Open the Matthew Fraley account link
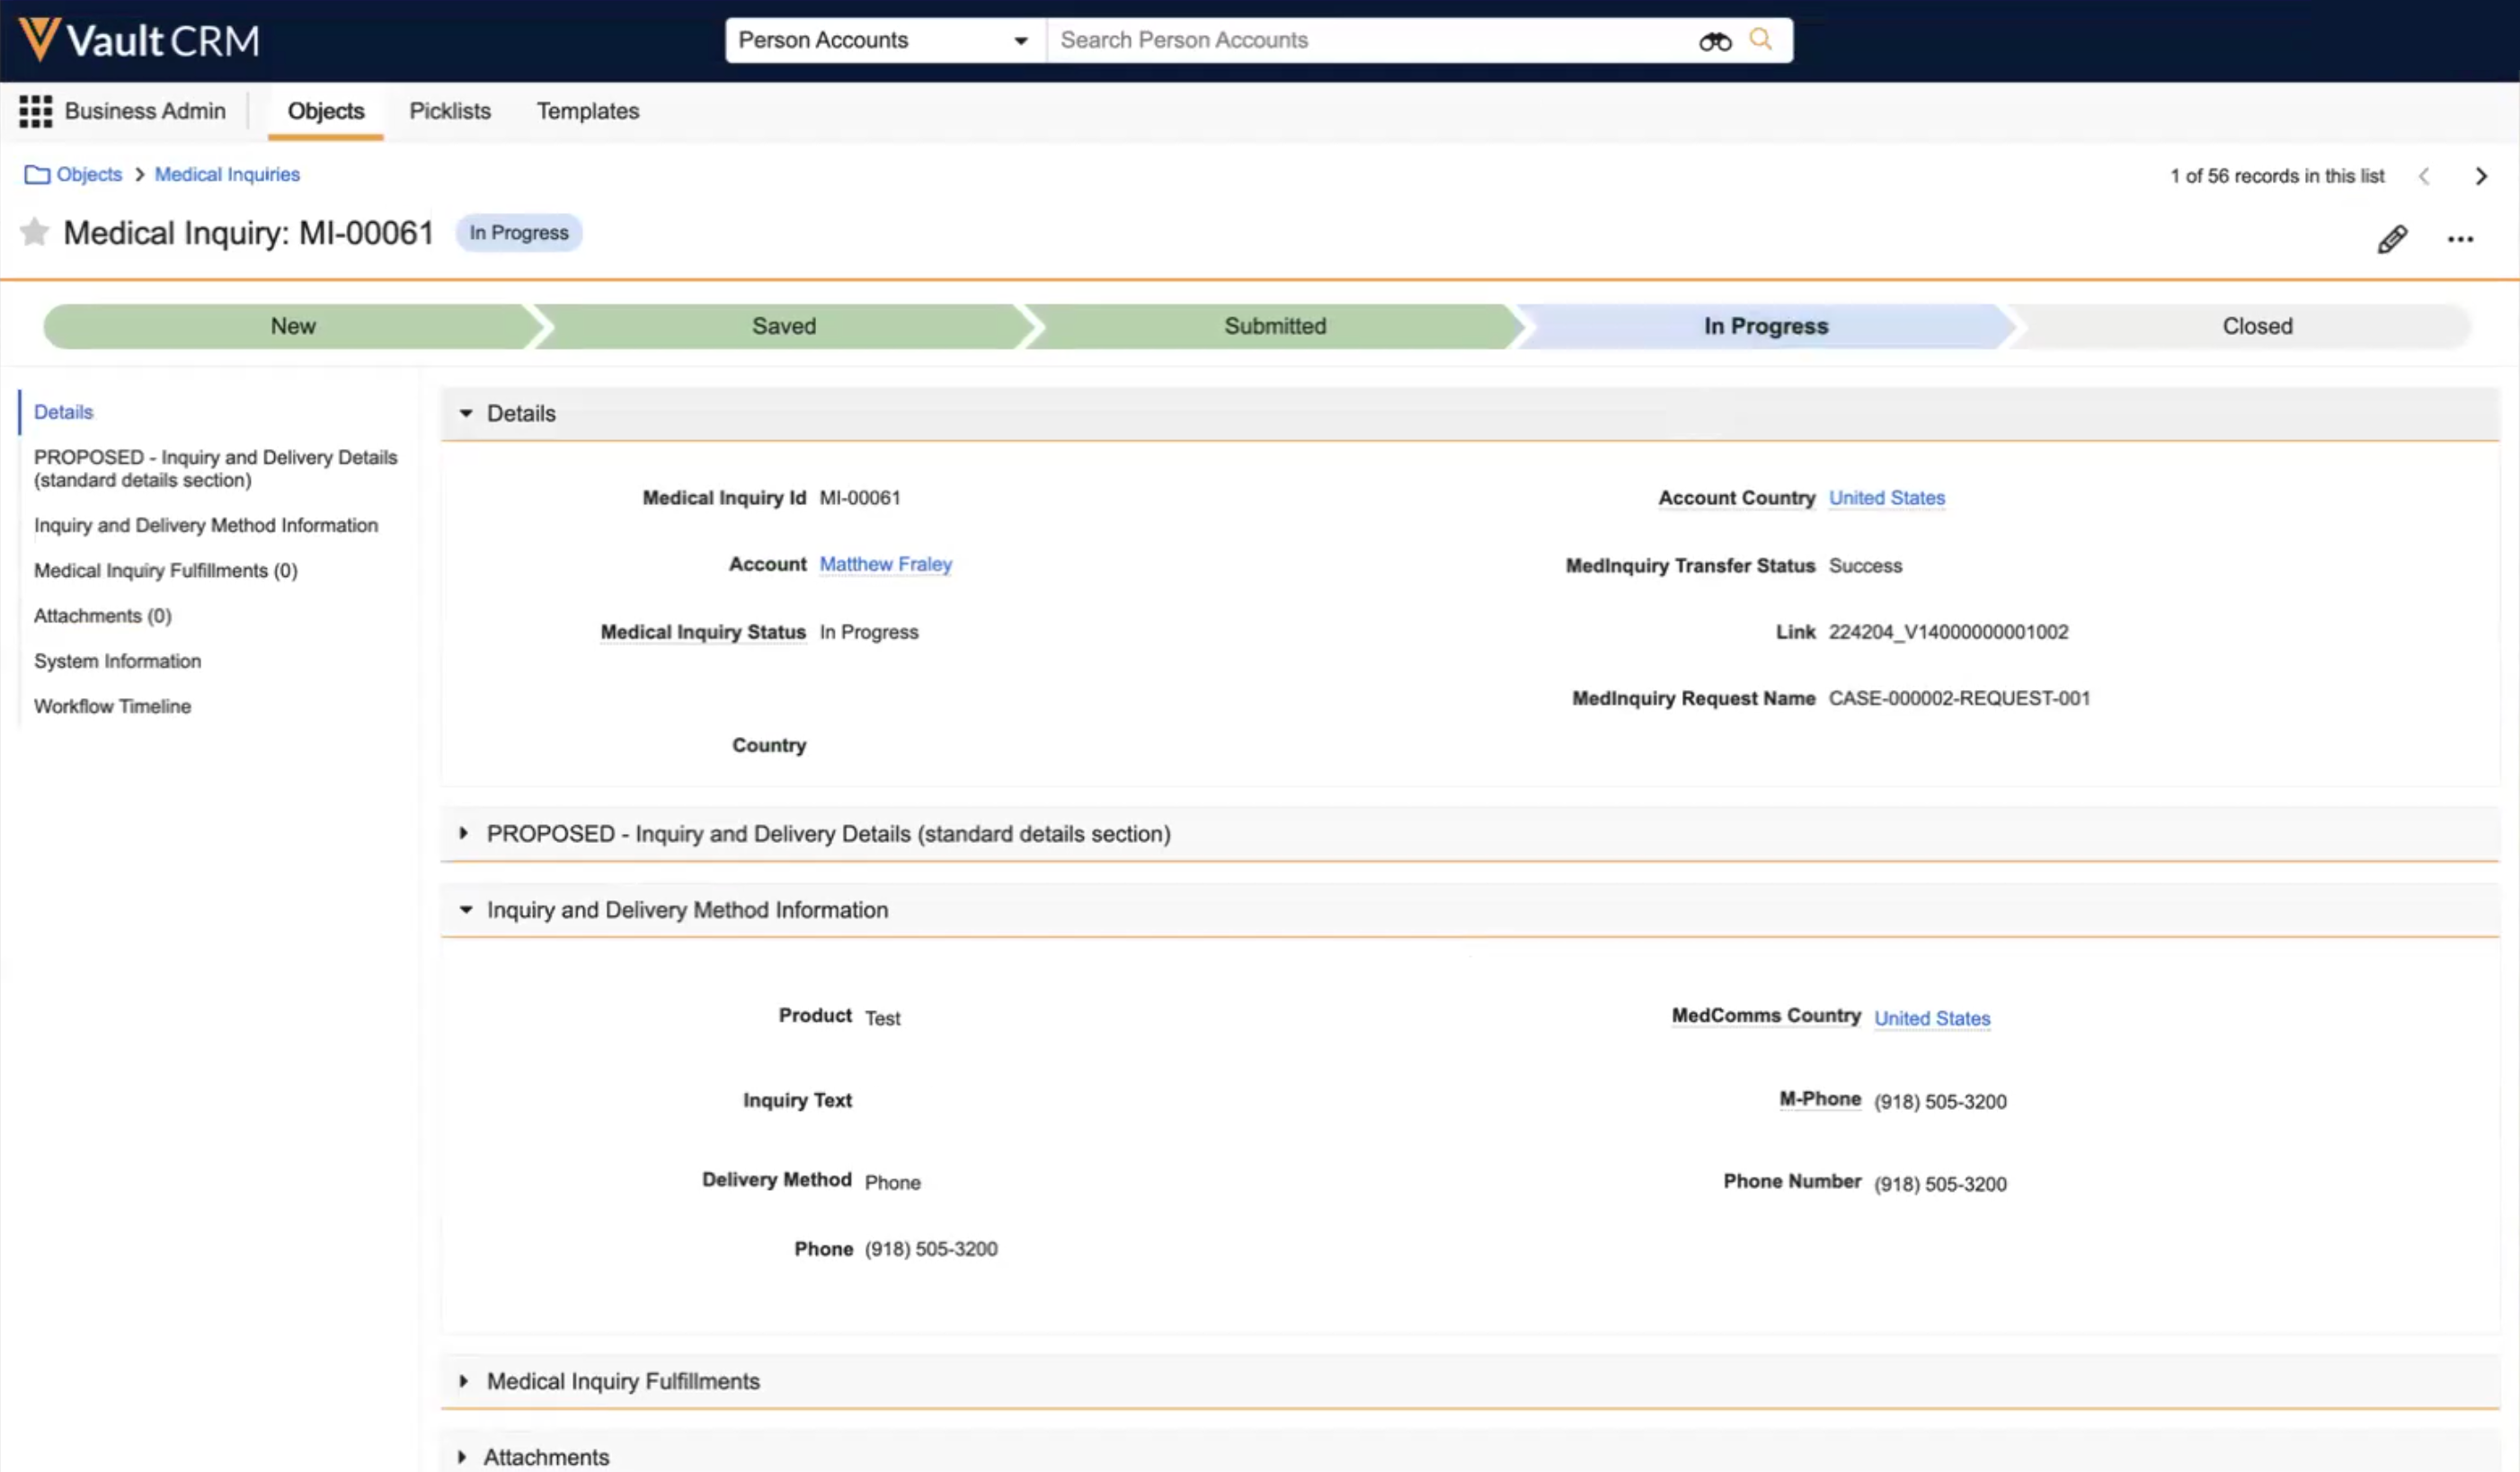Screen dimensions: 2520x1472 [885, 564]
